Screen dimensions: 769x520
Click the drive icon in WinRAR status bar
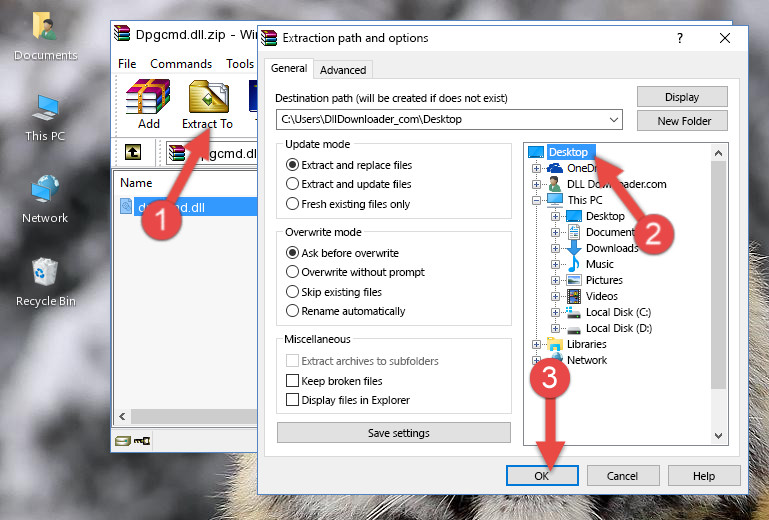click(x=123, y=441)
